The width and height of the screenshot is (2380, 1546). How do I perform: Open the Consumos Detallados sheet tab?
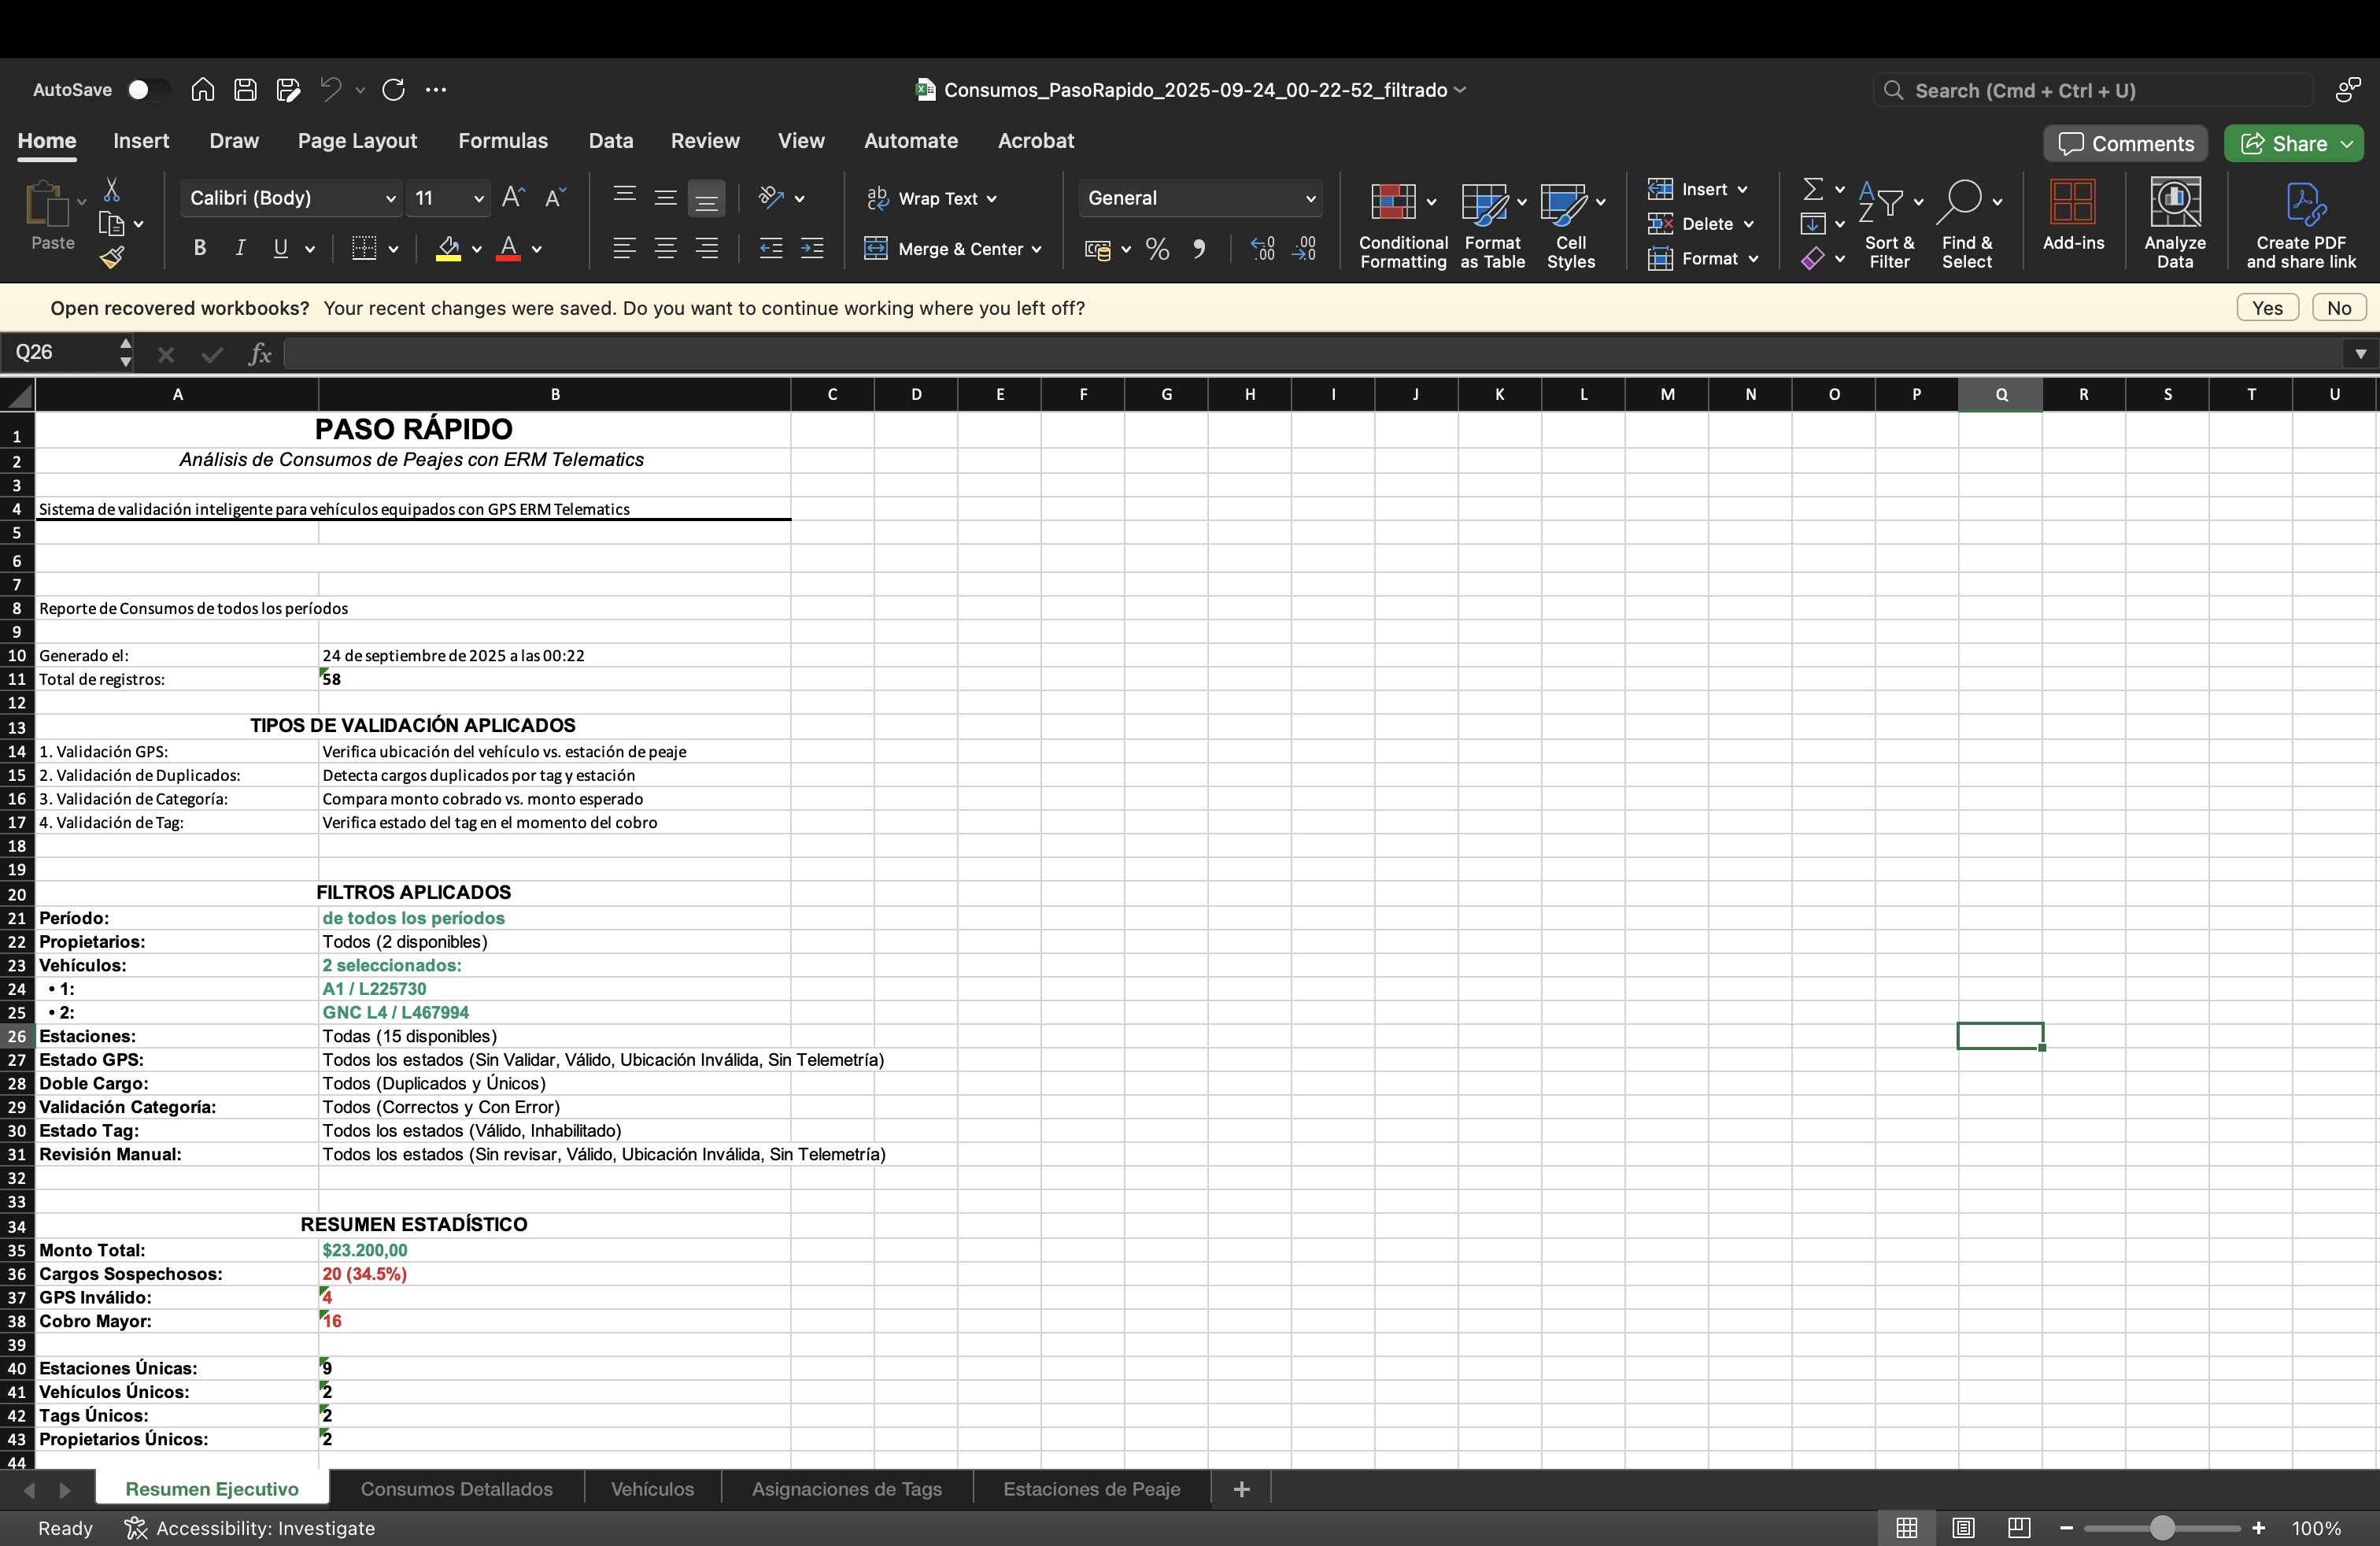click(x=457, y=1488)
